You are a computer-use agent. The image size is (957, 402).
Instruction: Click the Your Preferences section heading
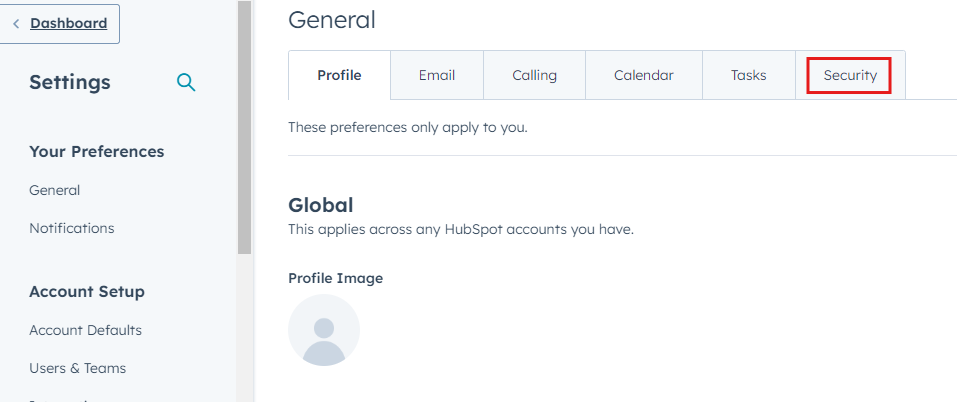point(97,152)
